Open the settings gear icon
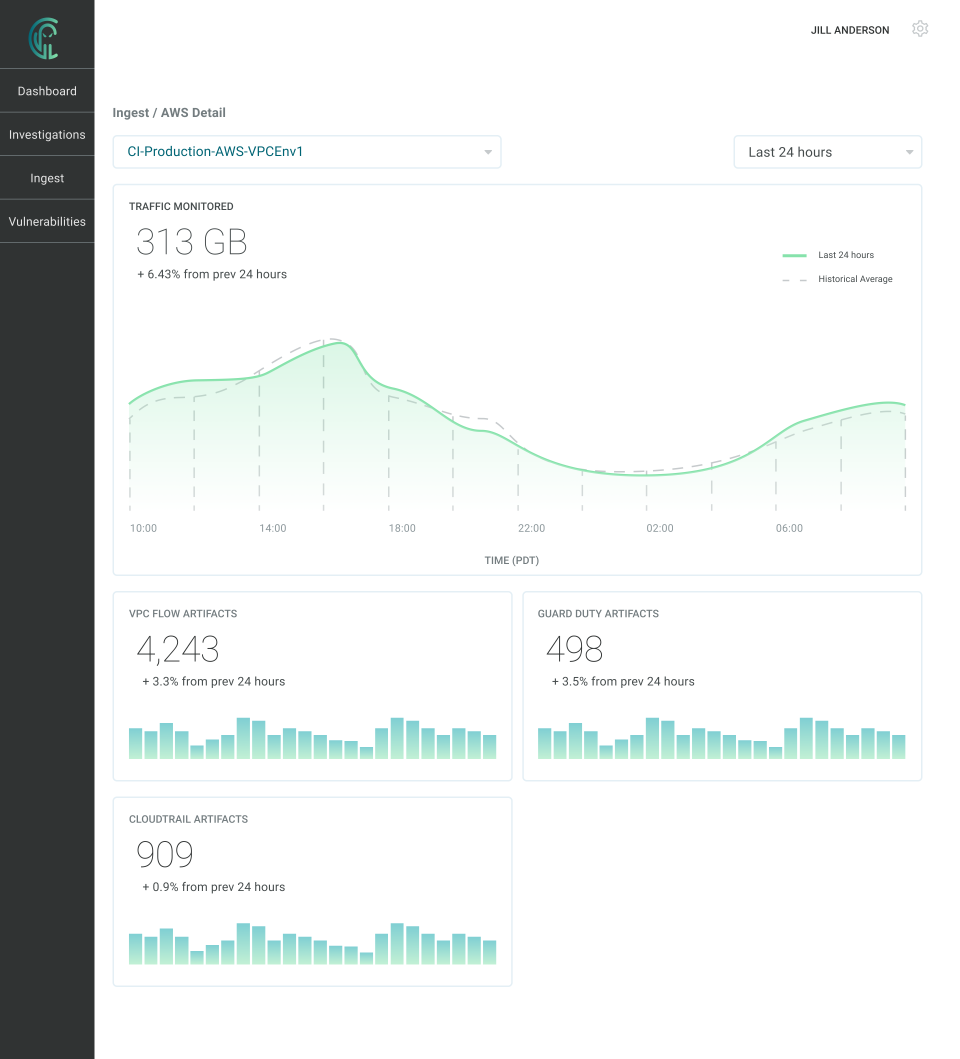 click(x=920, y=29)
